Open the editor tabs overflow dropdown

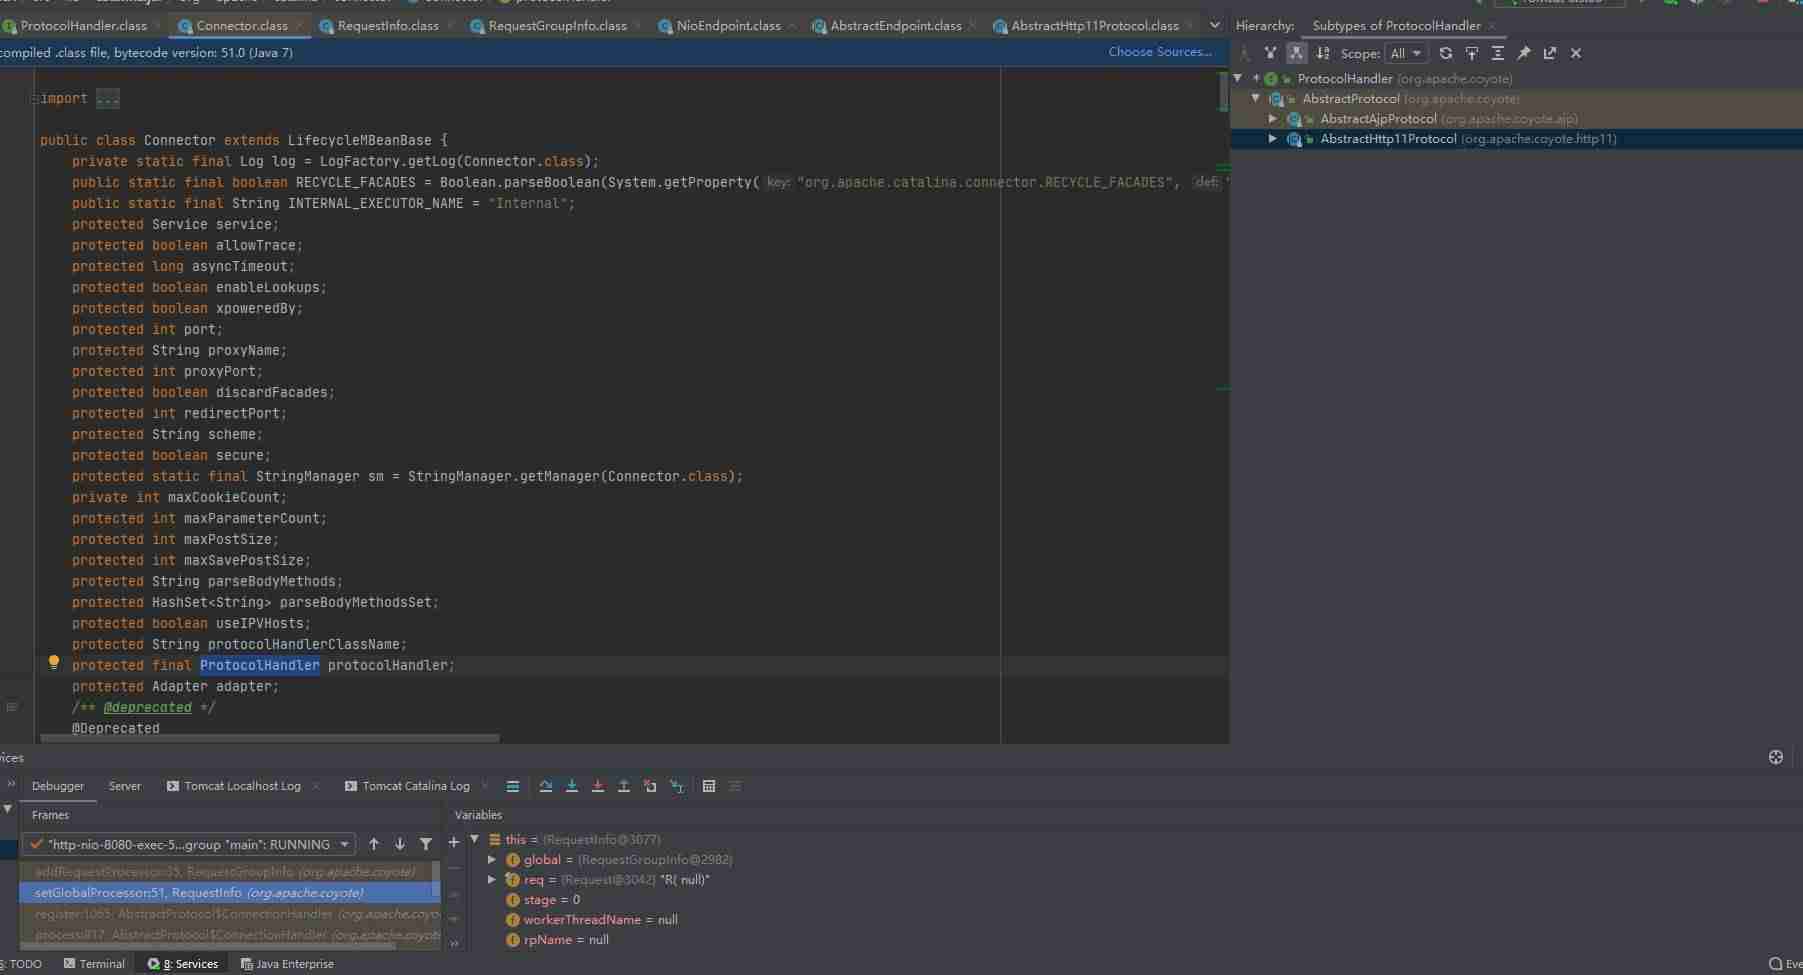pyautogui.click(x=1215, y=25)
